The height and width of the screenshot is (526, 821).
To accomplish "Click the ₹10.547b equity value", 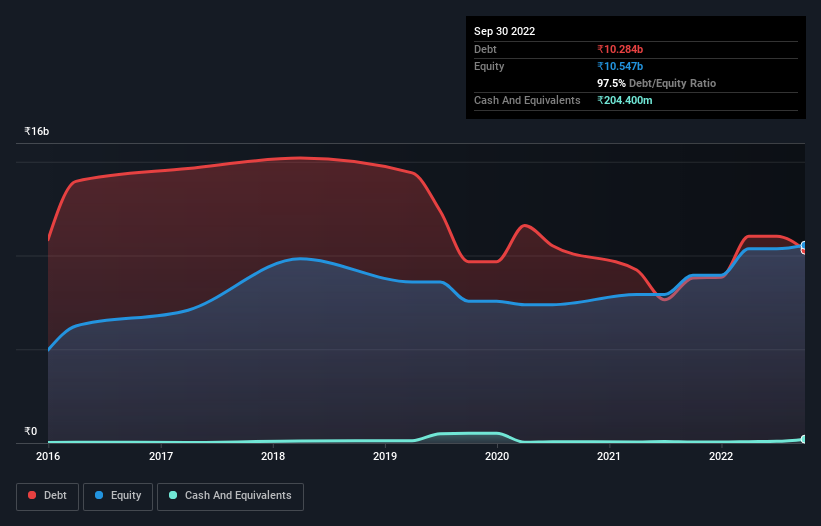I will point(620,66).
